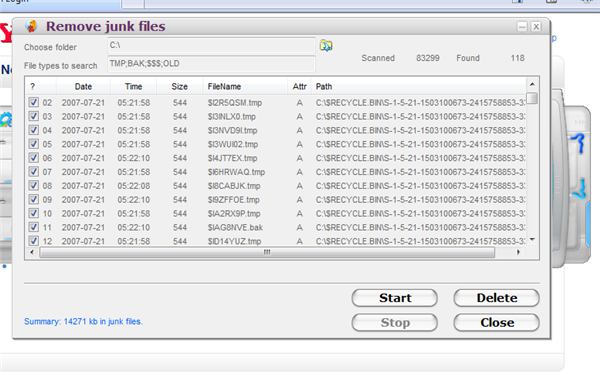The width and height of the screenshot is (600, 372).
Task: Minimize the Remove junk files dialog
Action: coord(522,27)
